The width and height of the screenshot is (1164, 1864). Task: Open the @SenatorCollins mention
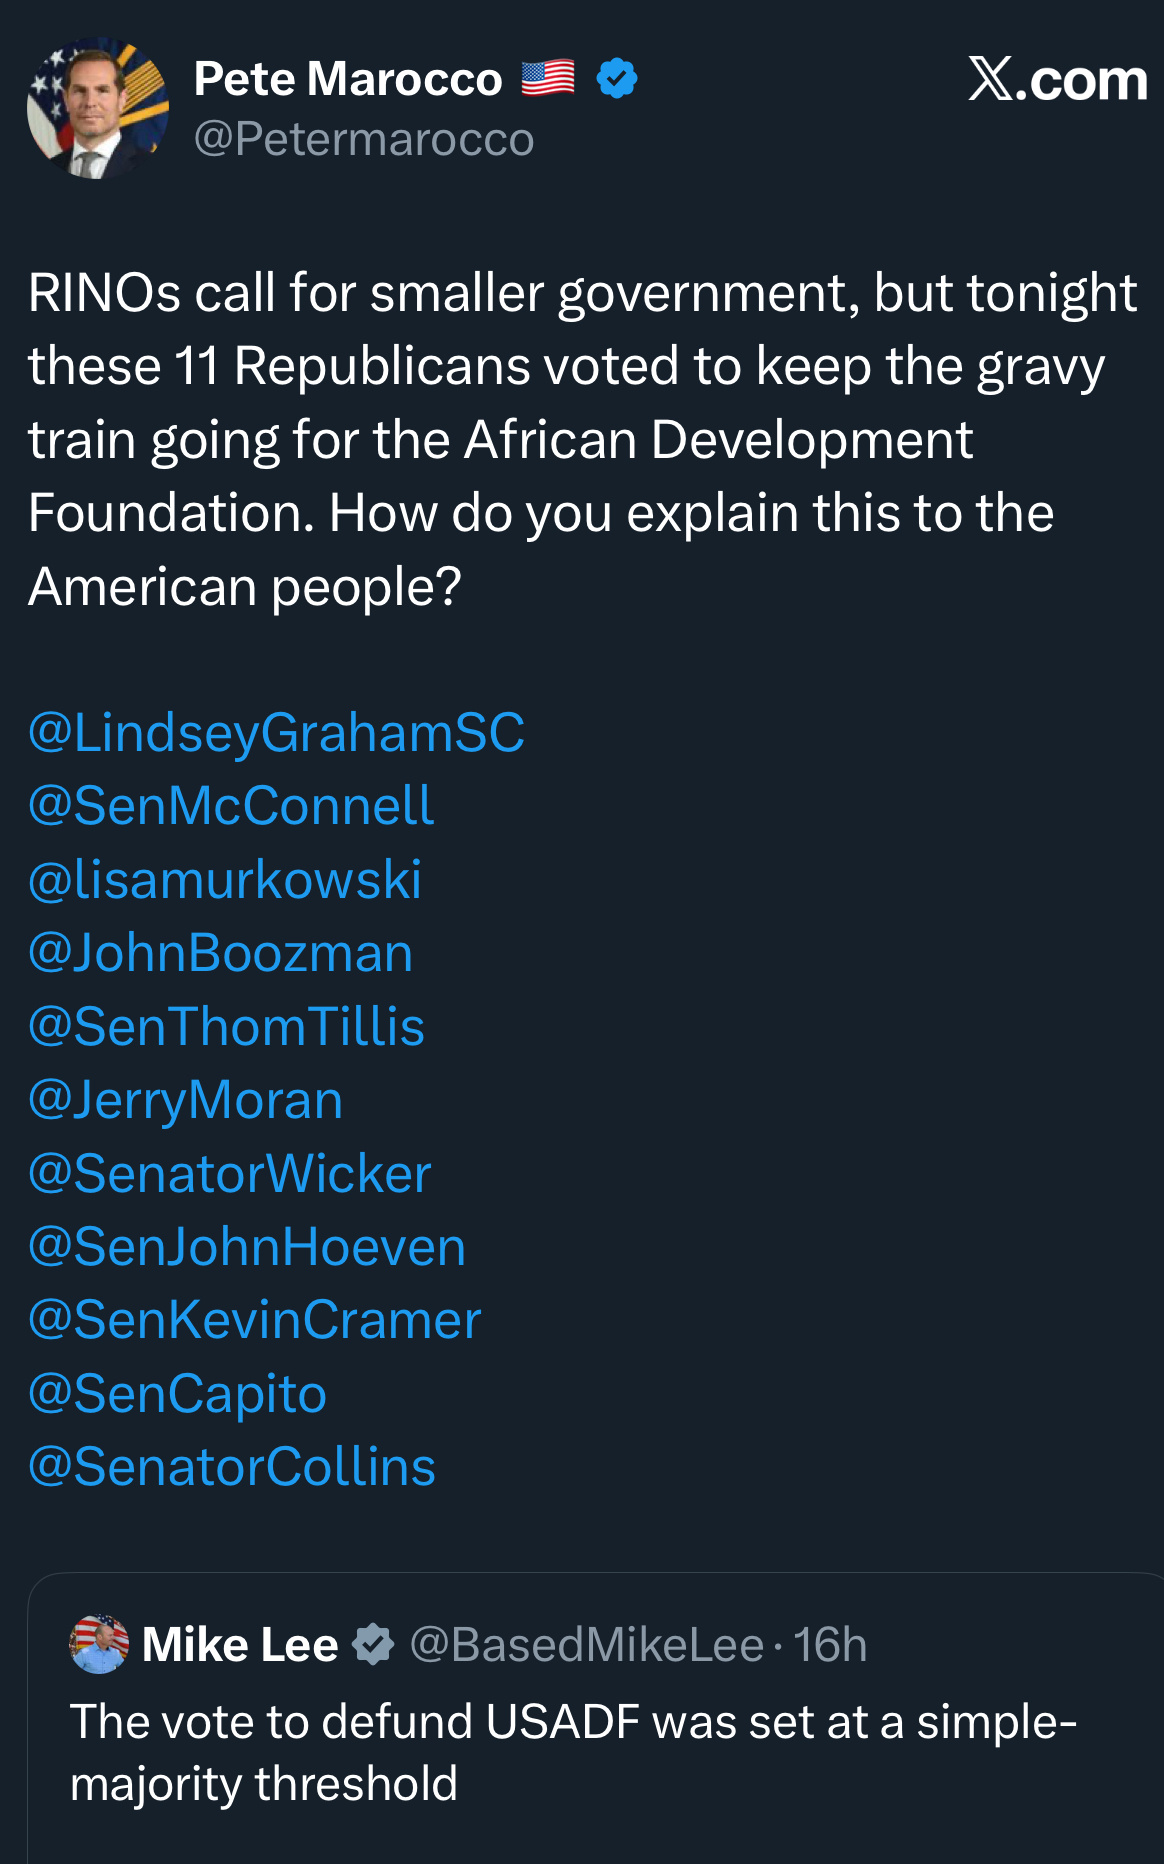pos(232,1467)
